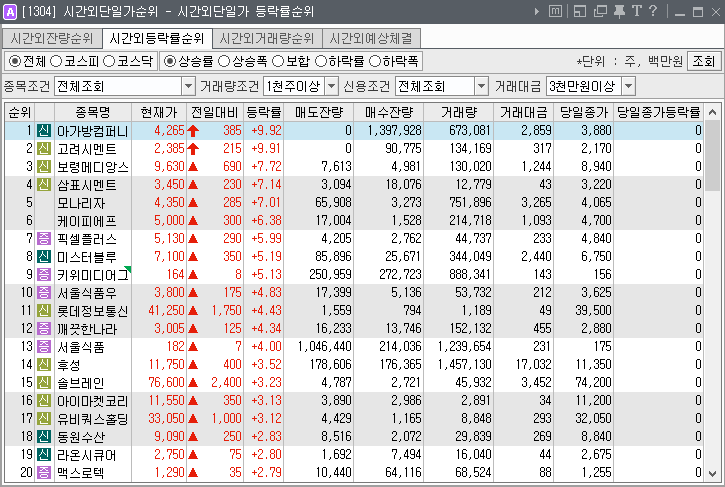Click the 신 badge next to 솔브레인
The width and height of the screenshot is (725, 487).
[44, 383]
